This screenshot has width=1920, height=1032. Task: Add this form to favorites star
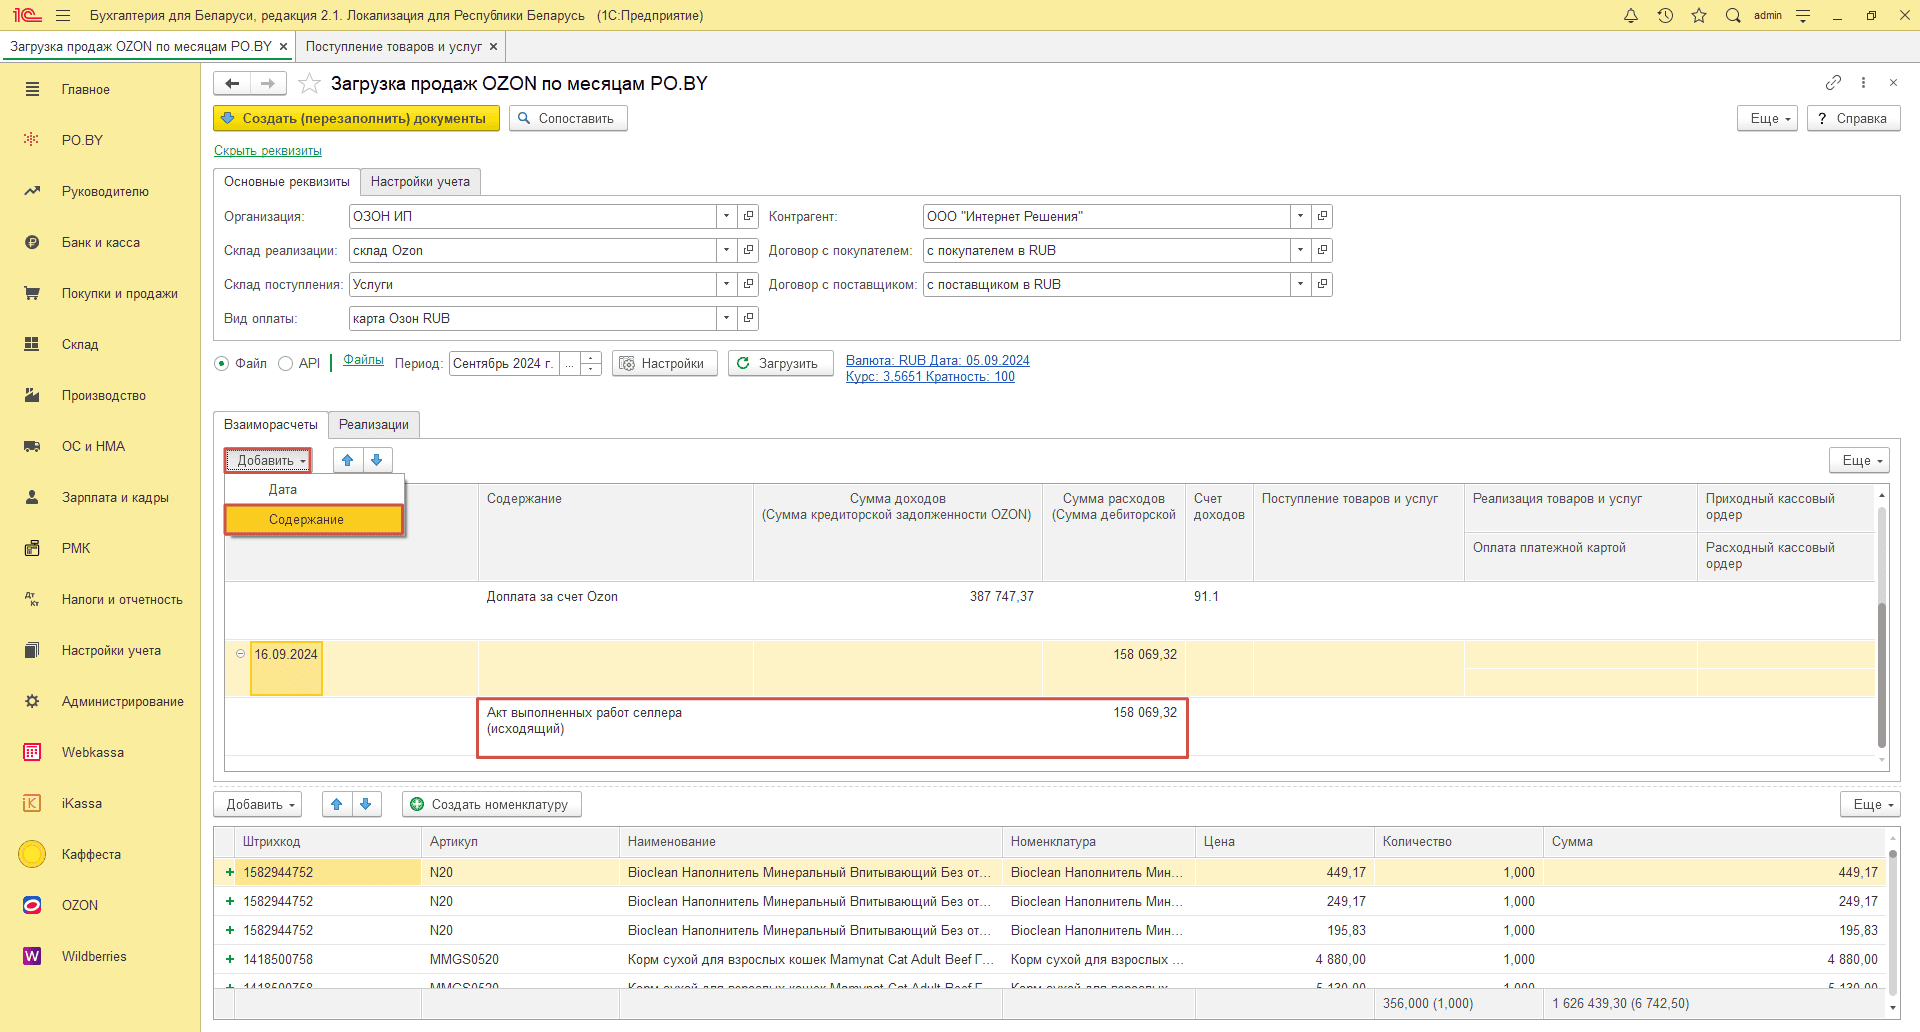tap(310, 84)
